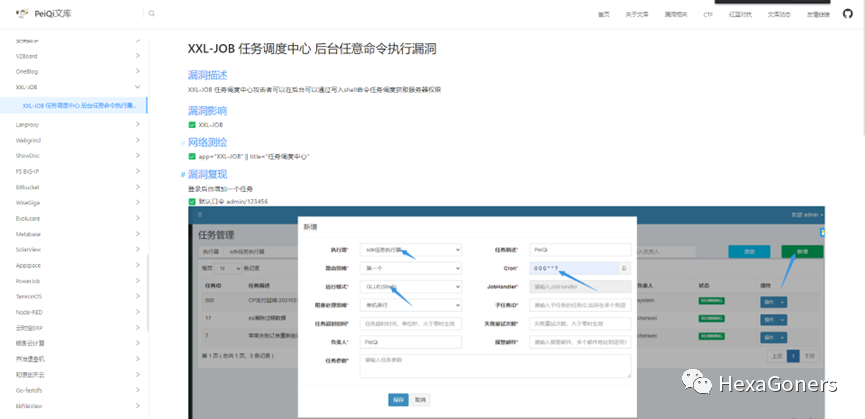Open the 执行器 dropdown in 新增 dialog

[410, 250]
